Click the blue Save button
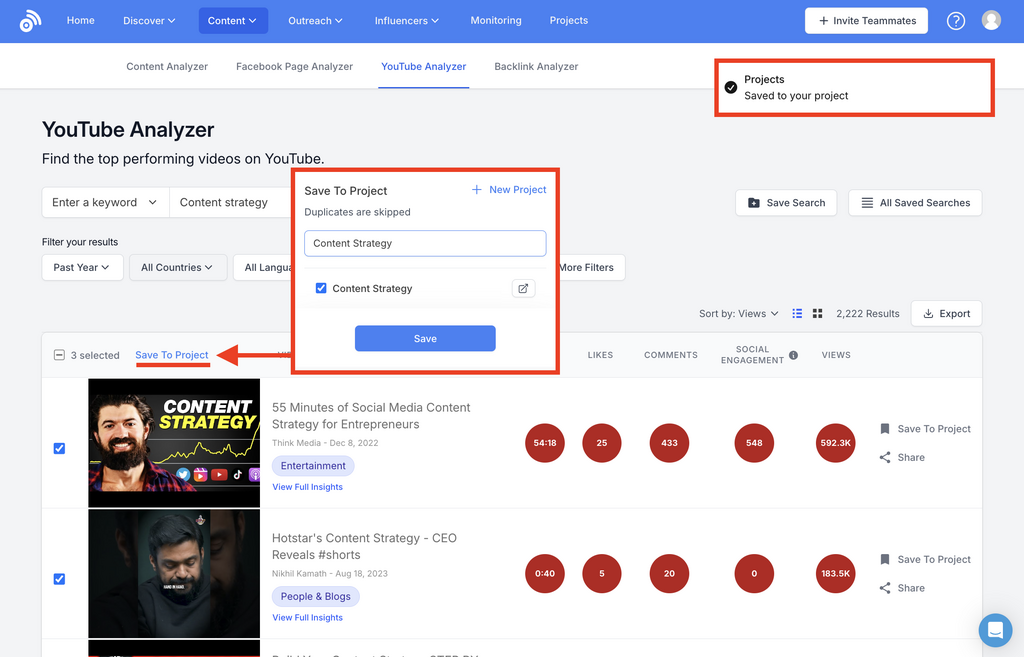 pyautogui.click(x=425, y=338)
